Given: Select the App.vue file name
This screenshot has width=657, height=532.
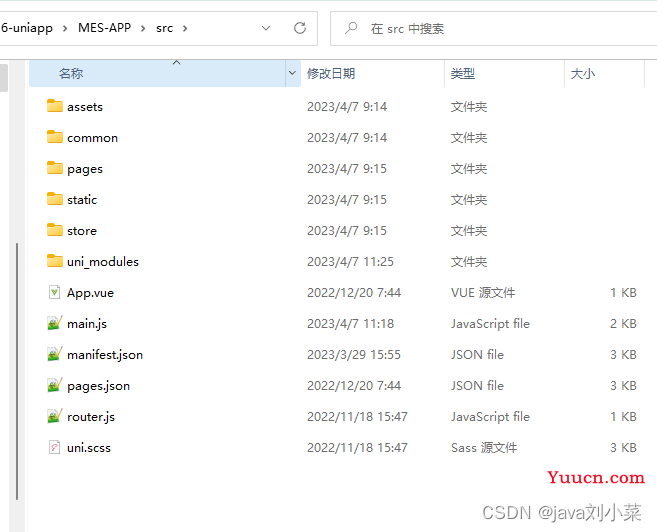Looking at the screenshot, I should tap(90, 293).
